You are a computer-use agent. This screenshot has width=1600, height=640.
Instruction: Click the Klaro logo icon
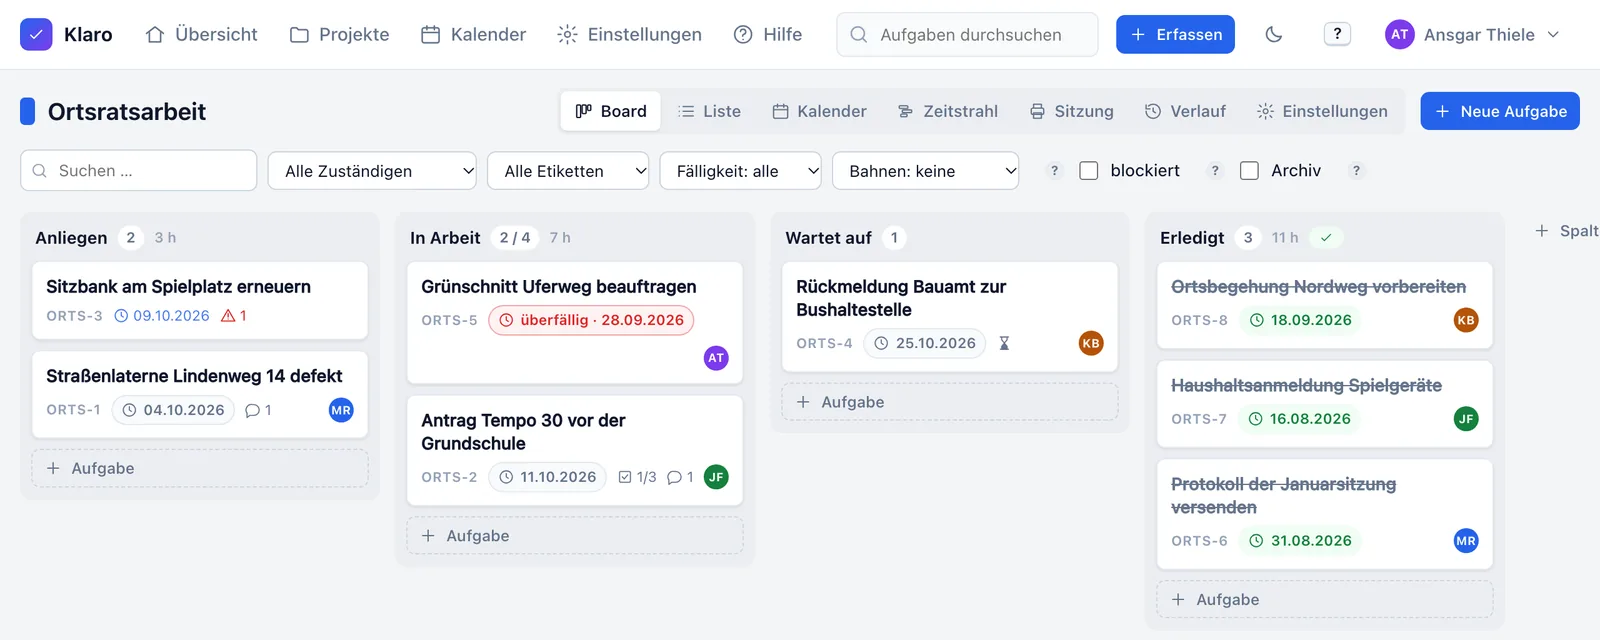[x=36, y=34]
